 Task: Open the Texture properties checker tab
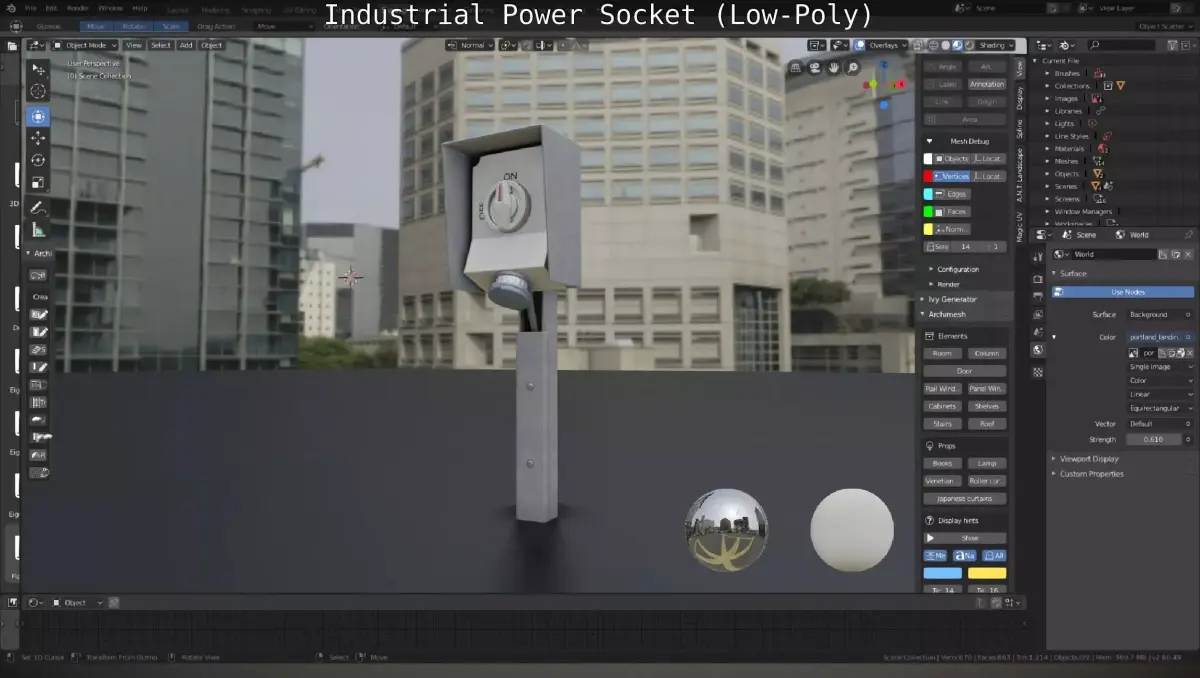(x=1038, y=372)
